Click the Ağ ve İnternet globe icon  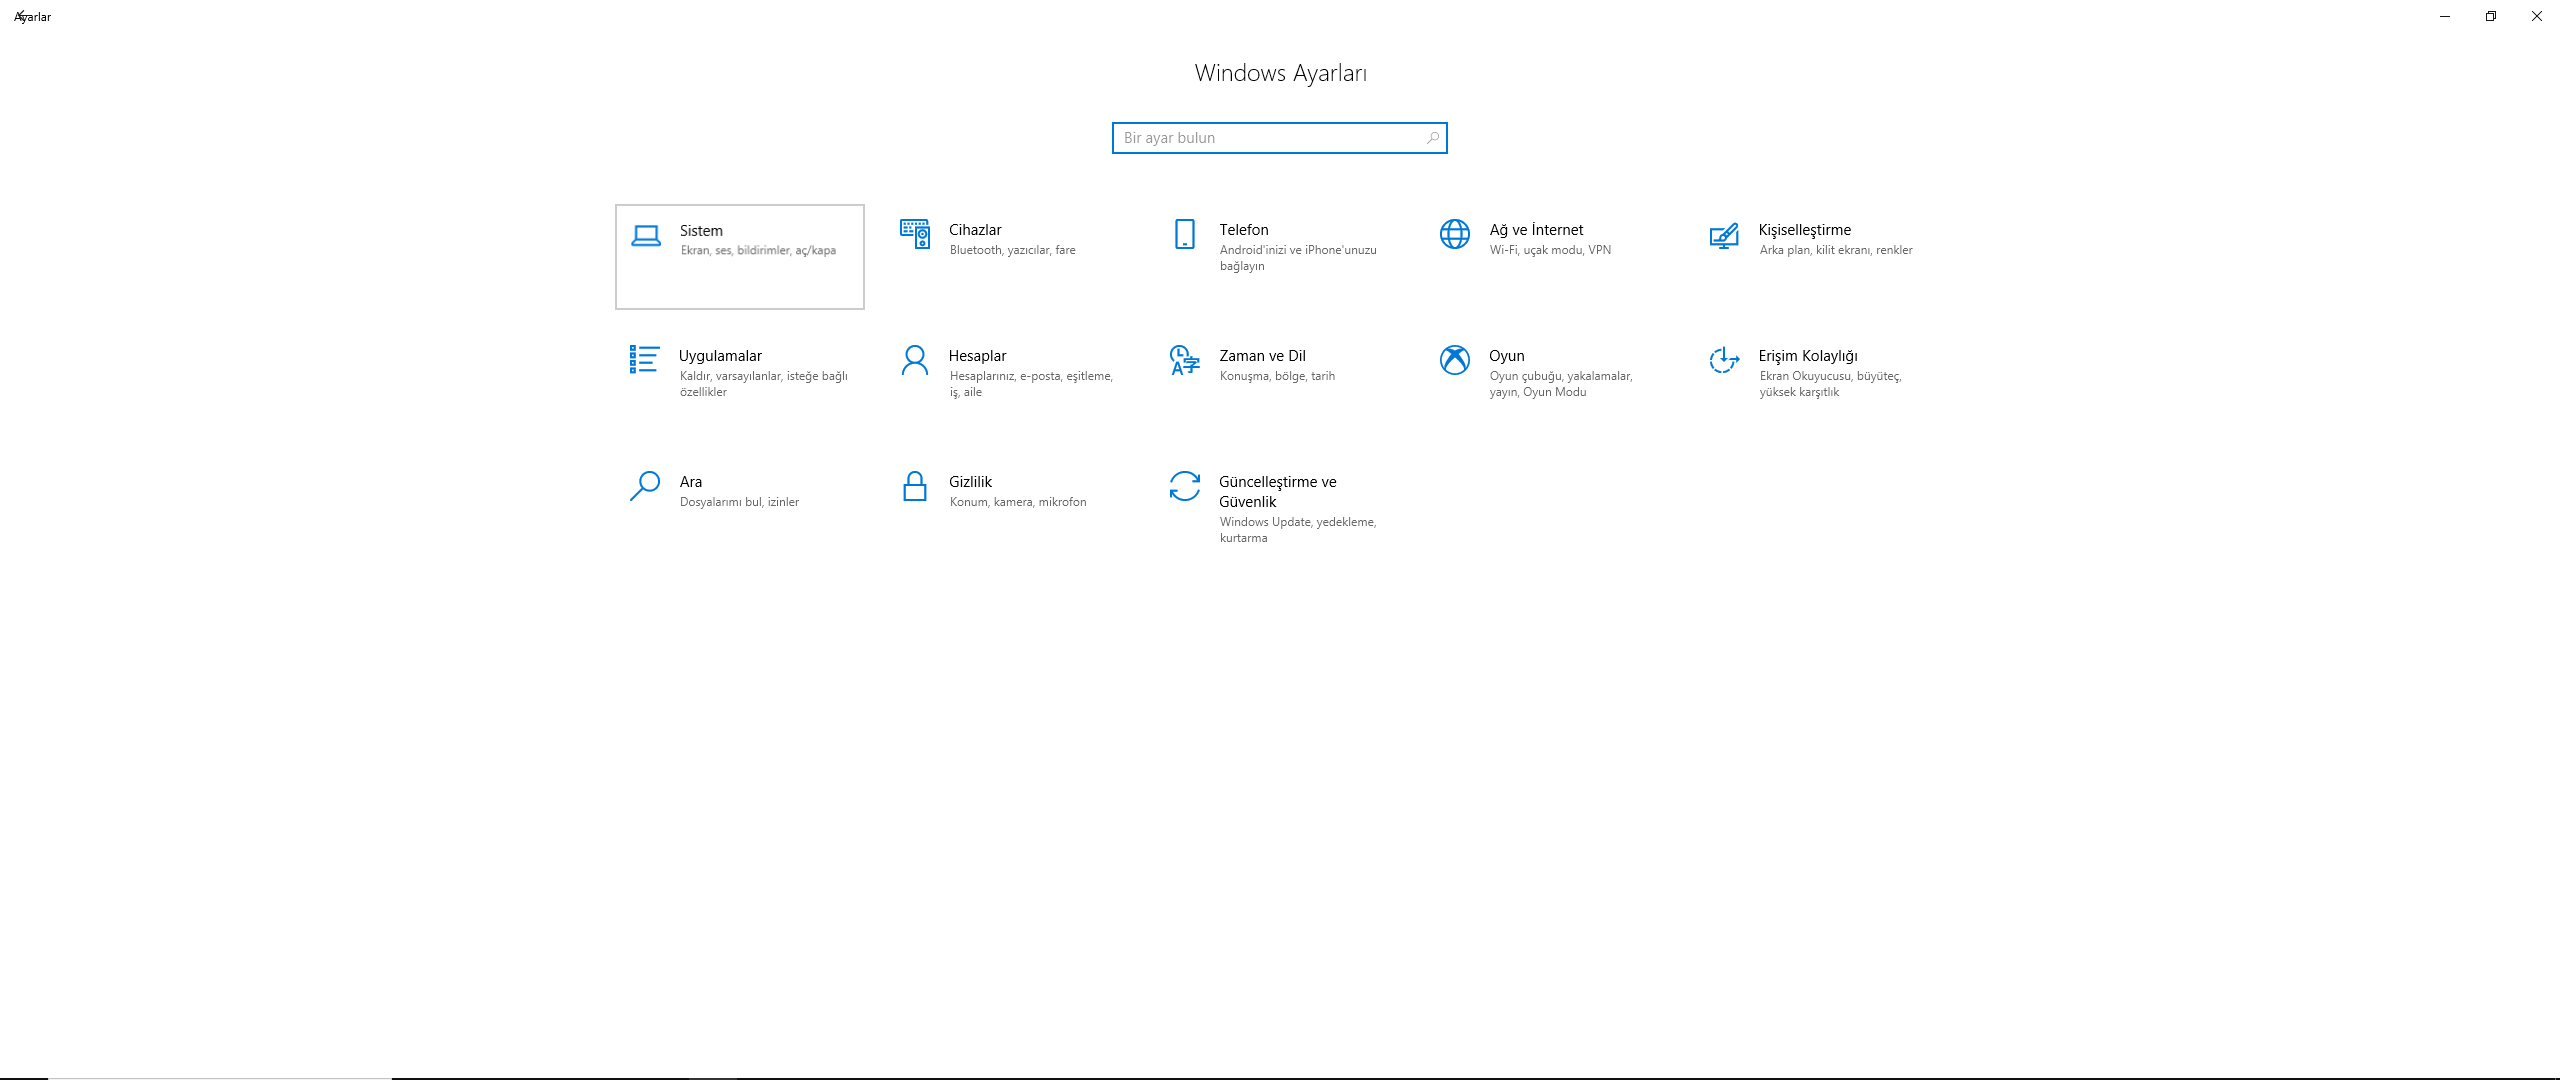(1455, 234)
